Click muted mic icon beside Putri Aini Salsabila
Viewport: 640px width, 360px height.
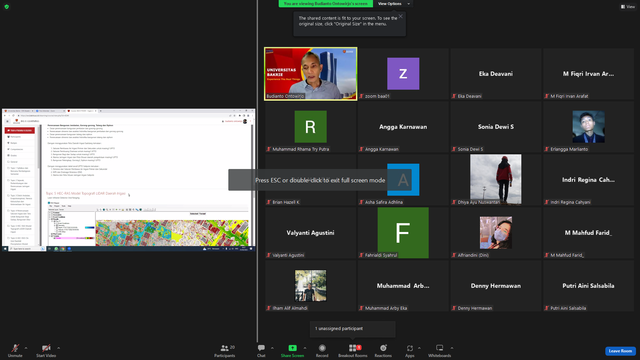547,308
